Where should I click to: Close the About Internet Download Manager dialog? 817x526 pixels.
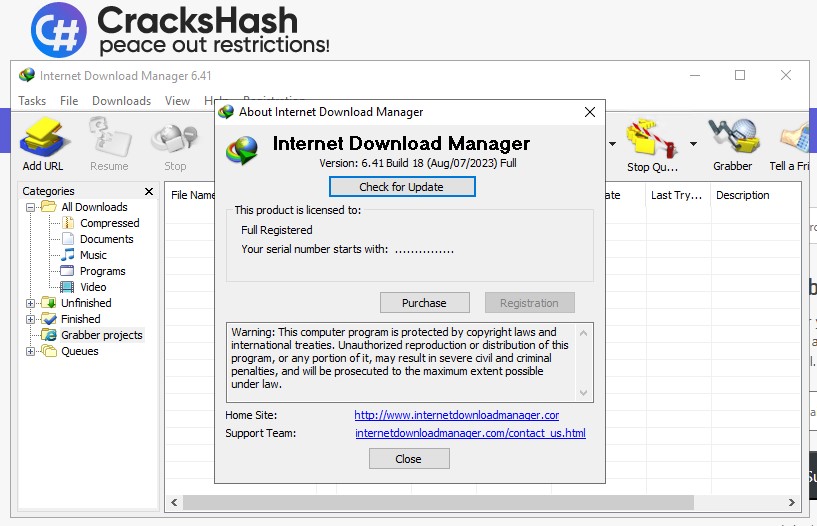click(590, 112)
